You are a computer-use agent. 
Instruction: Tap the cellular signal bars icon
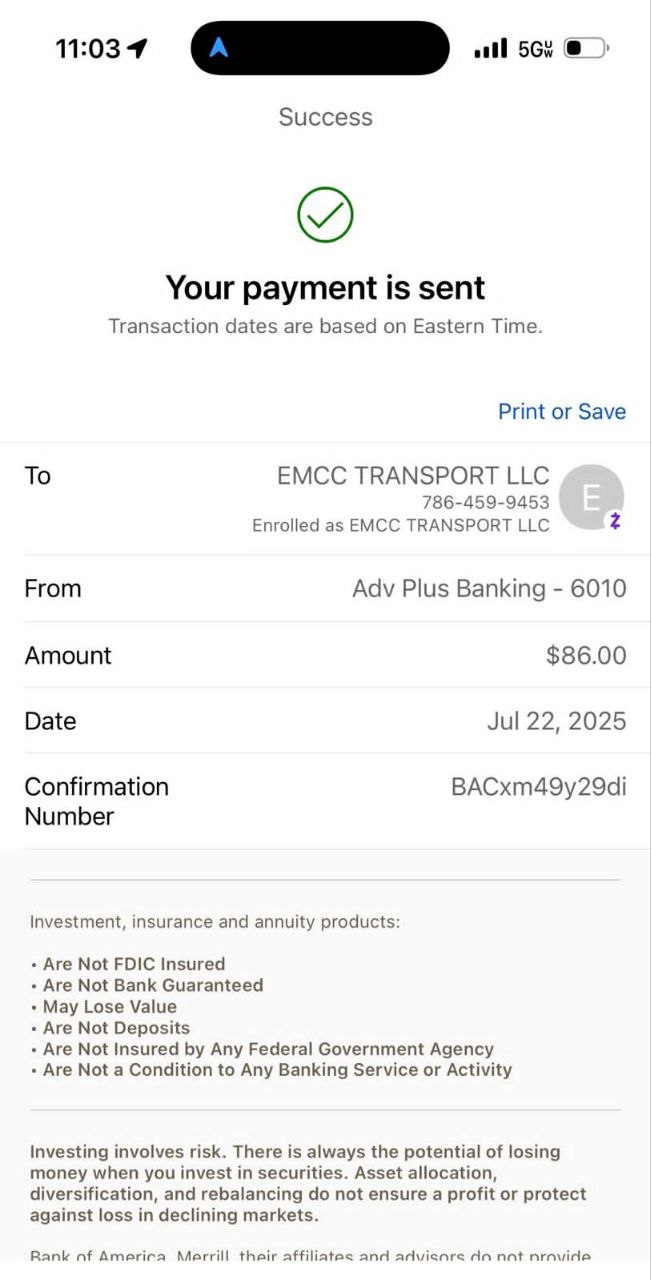[490, 48]
